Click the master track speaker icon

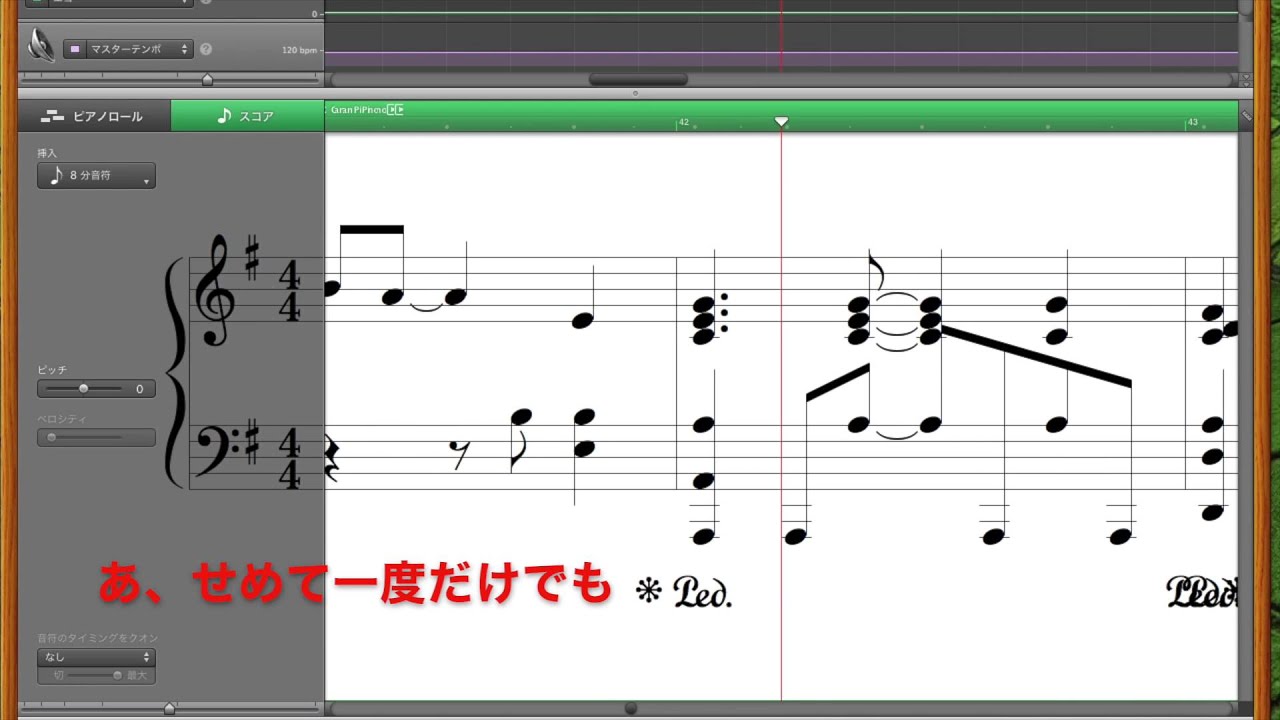click(41, 46)
